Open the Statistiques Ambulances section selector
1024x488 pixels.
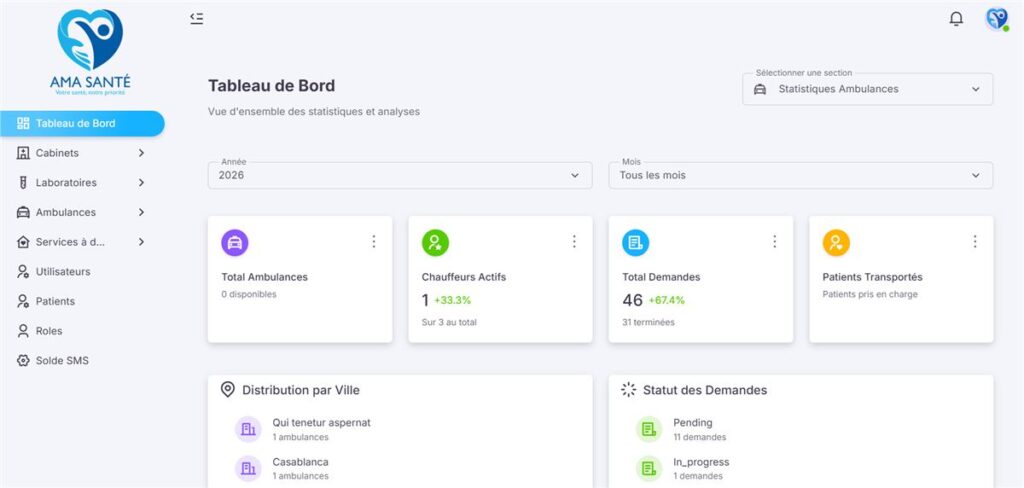[868, 89]
